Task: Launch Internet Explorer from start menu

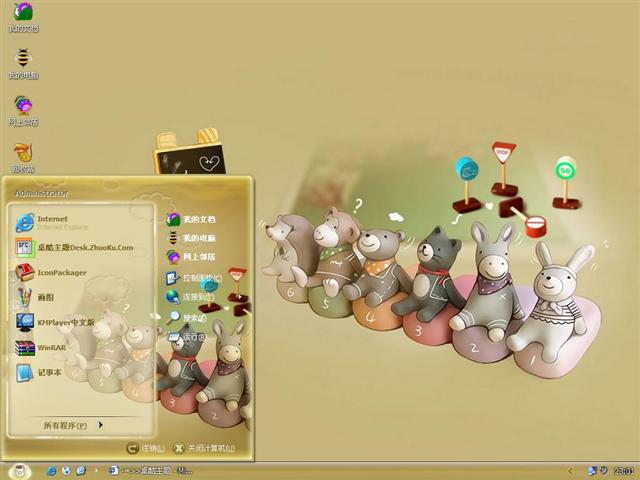Action: pyautogui.click(x=52, y=222)
